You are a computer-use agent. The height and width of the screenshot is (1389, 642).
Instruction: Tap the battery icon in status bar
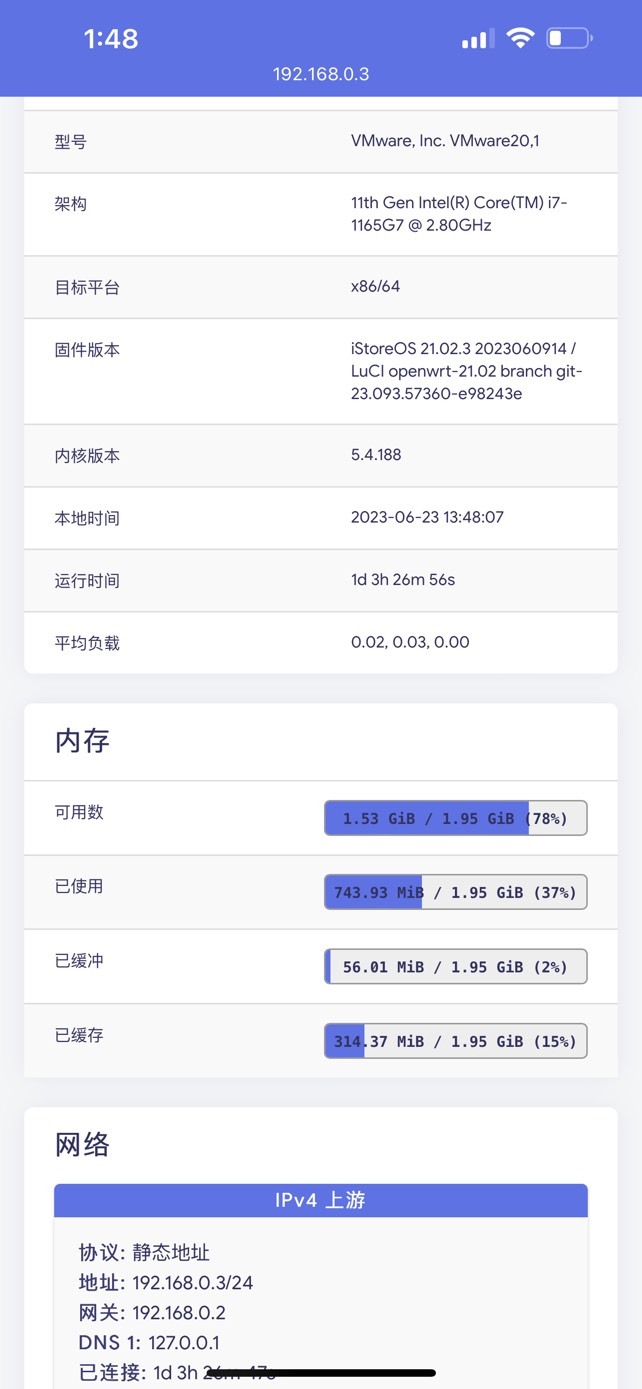tap(569, 39)
